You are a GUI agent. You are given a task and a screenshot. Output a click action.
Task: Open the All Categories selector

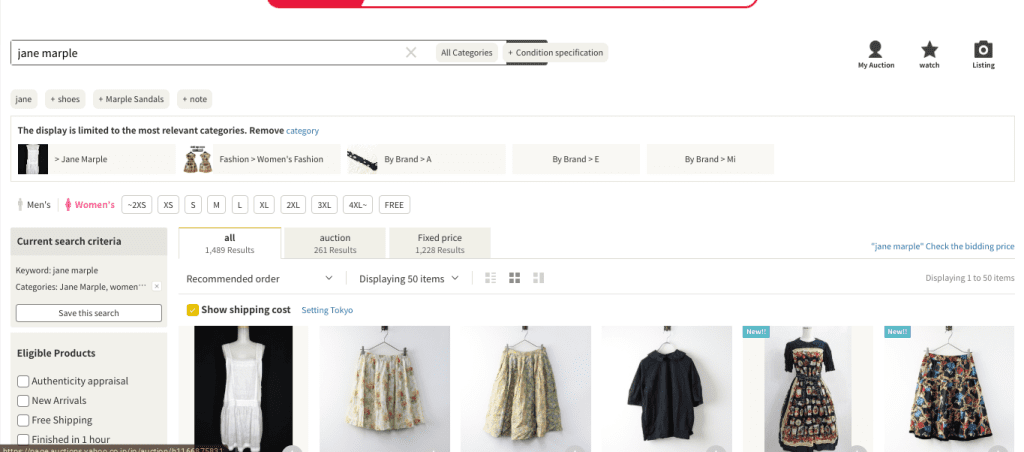click(467, 53)
